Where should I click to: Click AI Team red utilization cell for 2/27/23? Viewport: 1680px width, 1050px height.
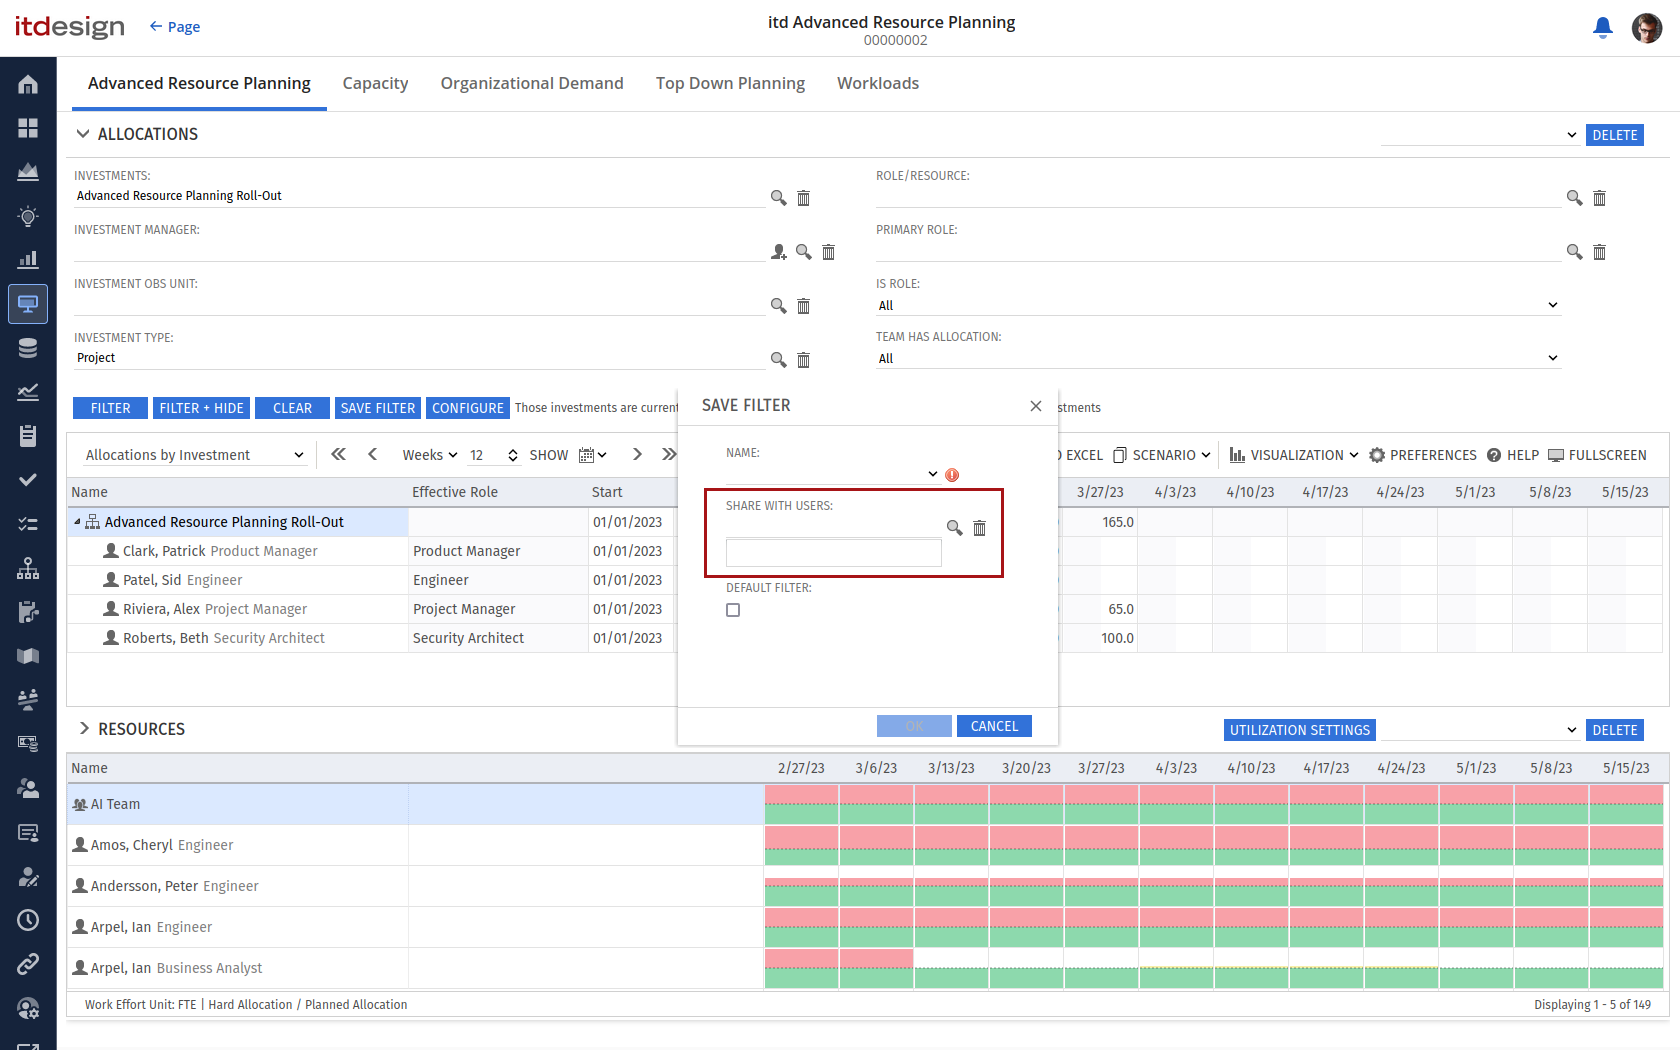pyautogui.click(x=802, y=794)
